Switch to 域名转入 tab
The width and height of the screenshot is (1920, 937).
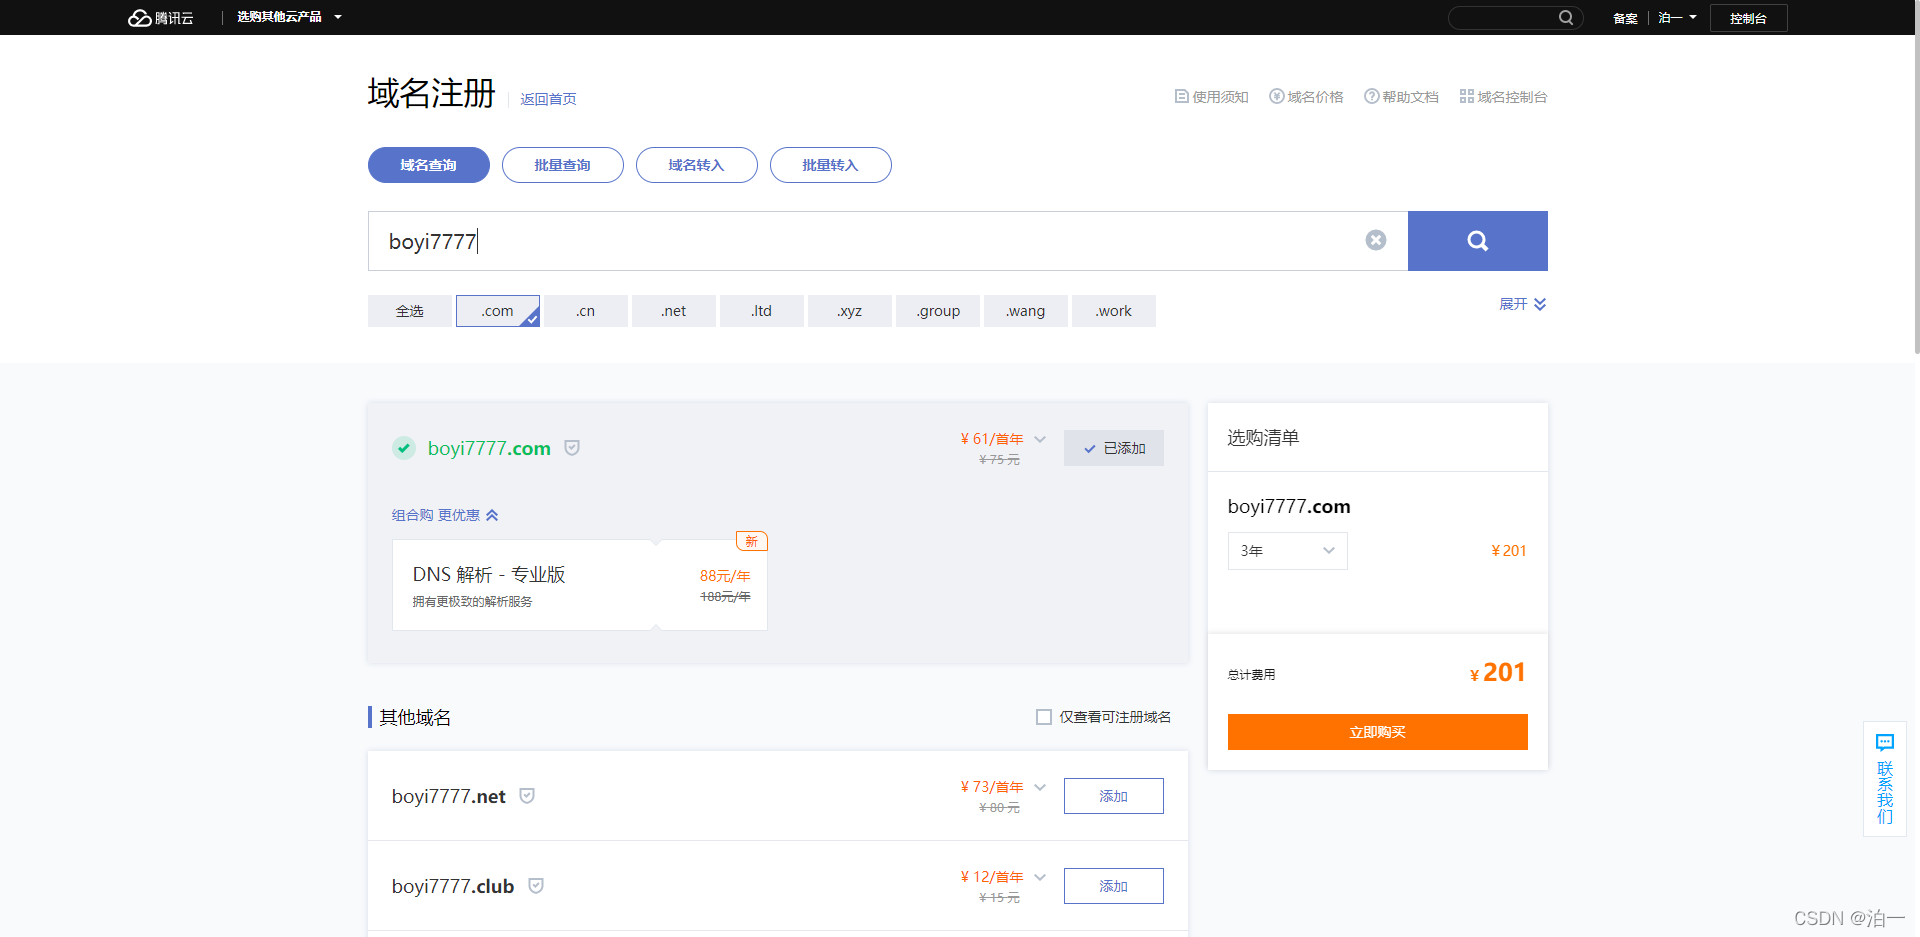pos(697,165)
